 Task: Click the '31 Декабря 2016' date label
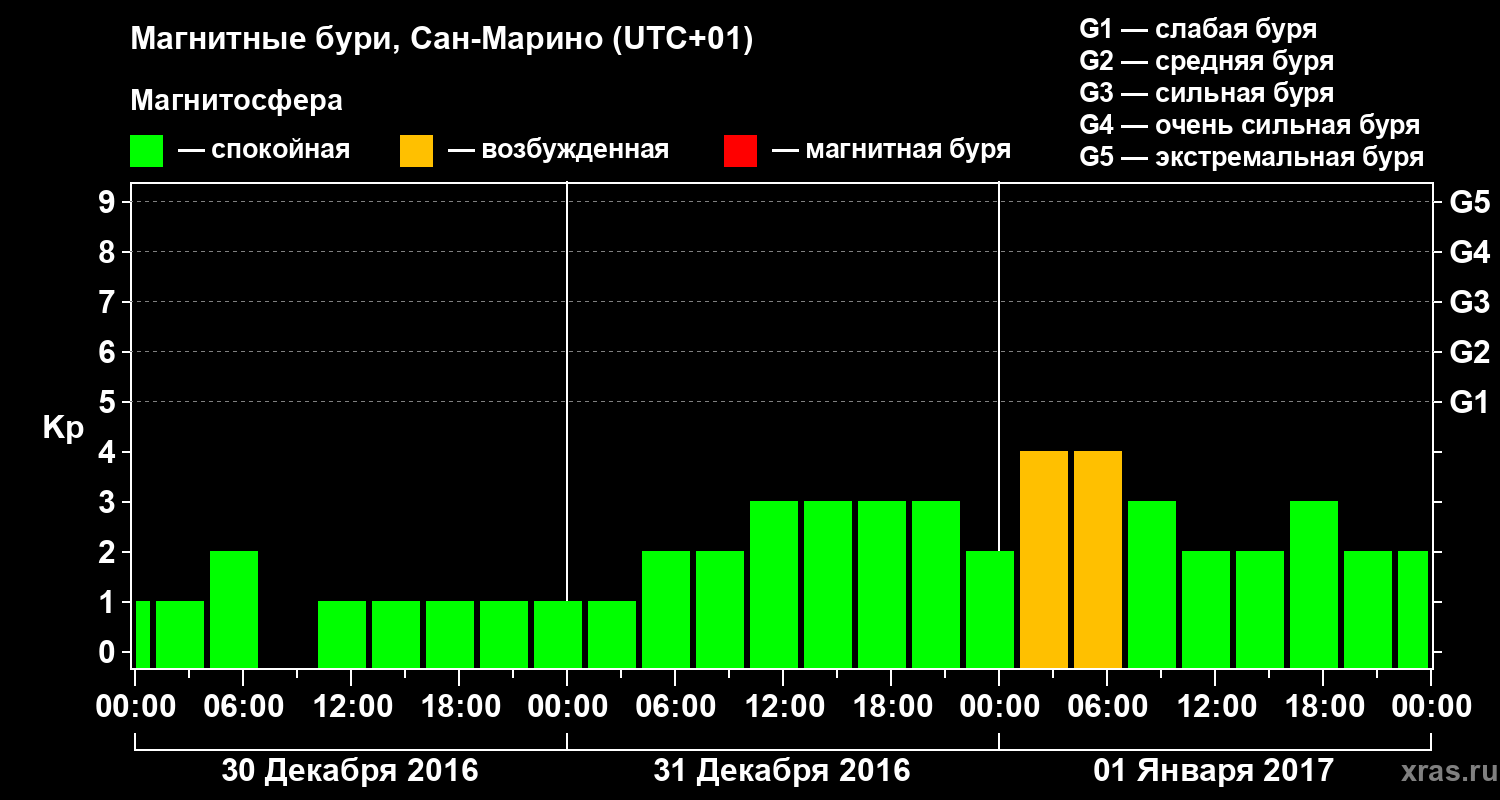tap(782, 771)
